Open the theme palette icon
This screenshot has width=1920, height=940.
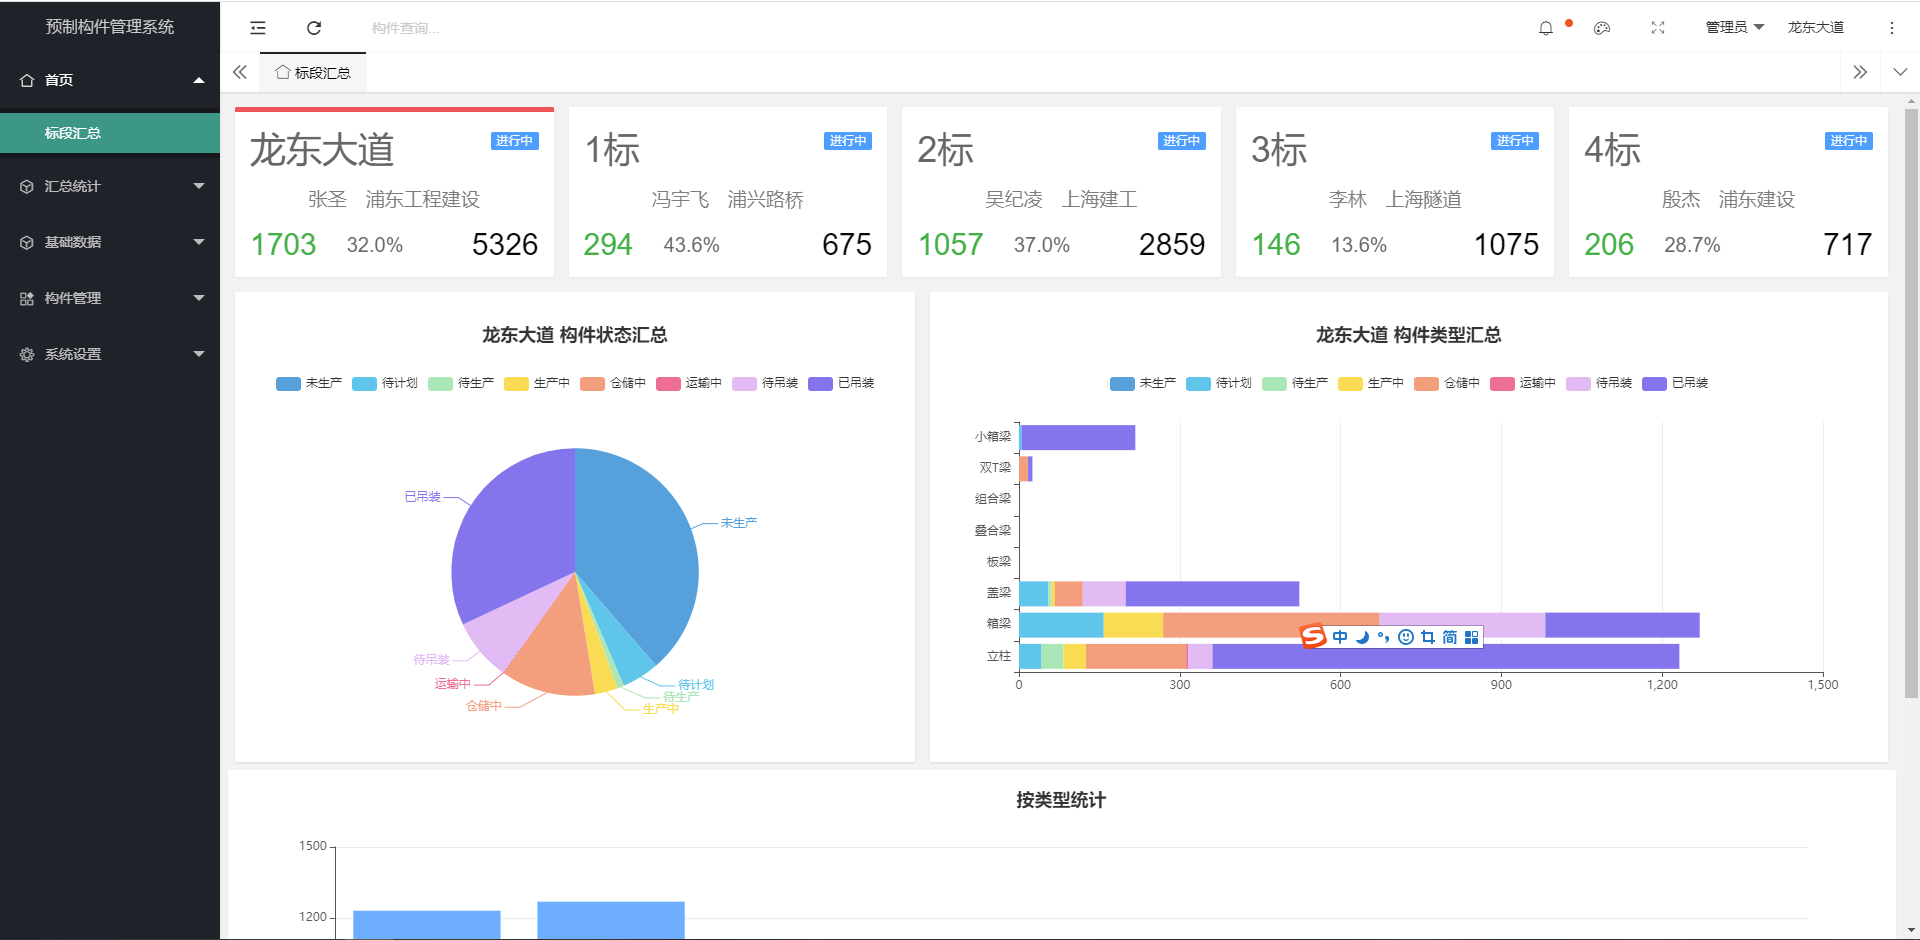click(1602, 28)
